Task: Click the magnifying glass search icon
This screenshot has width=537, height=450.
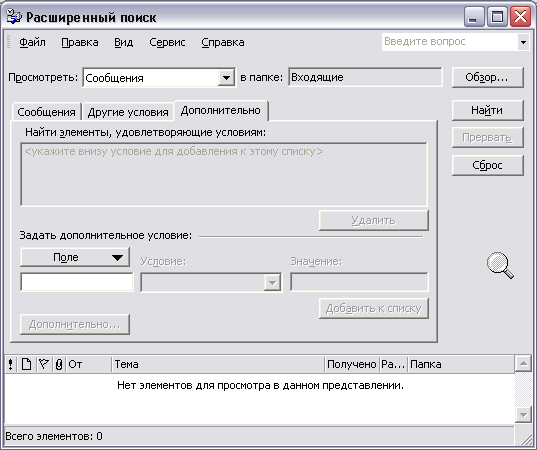Action: point(500,265)
